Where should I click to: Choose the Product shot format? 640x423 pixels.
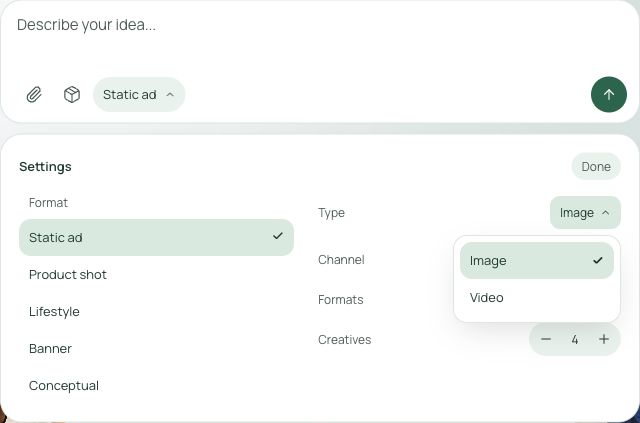(156, 274)
